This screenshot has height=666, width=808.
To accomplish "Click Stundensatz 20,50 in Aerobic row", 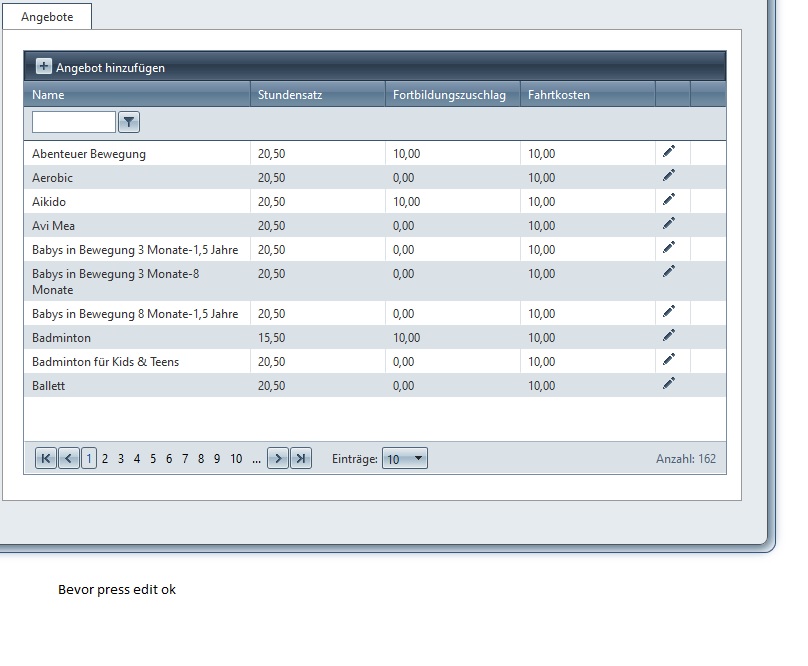I will tap(272, 177).
